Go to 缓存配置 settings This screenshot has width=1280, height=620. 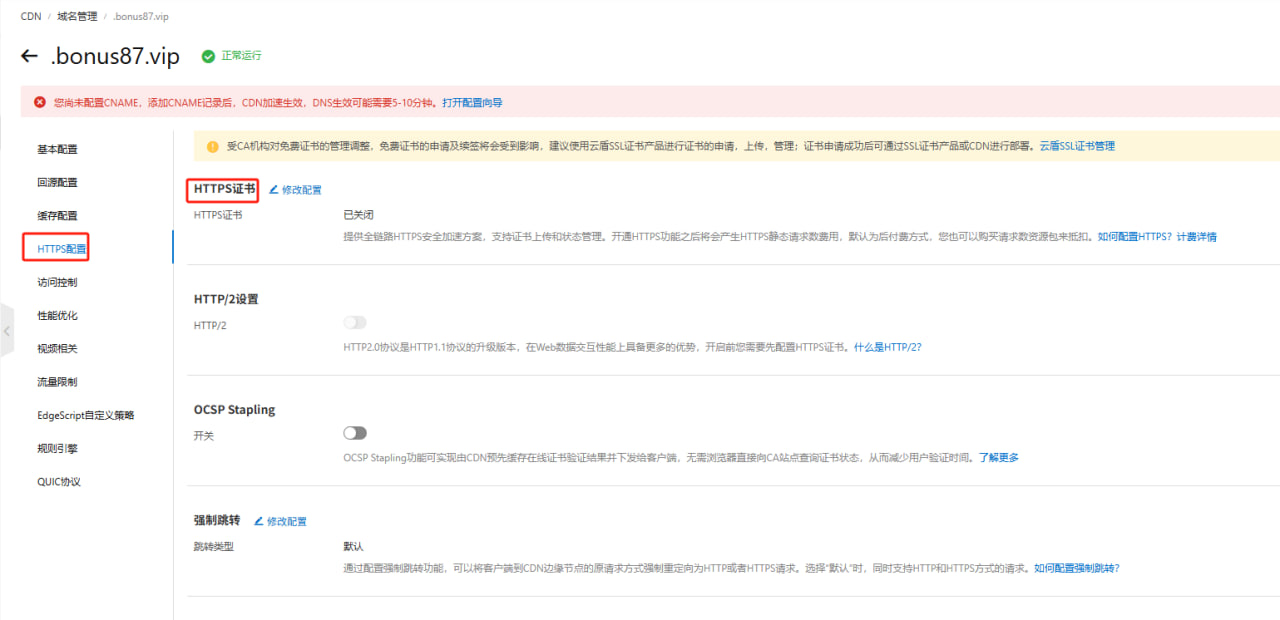tap(57, 216)
